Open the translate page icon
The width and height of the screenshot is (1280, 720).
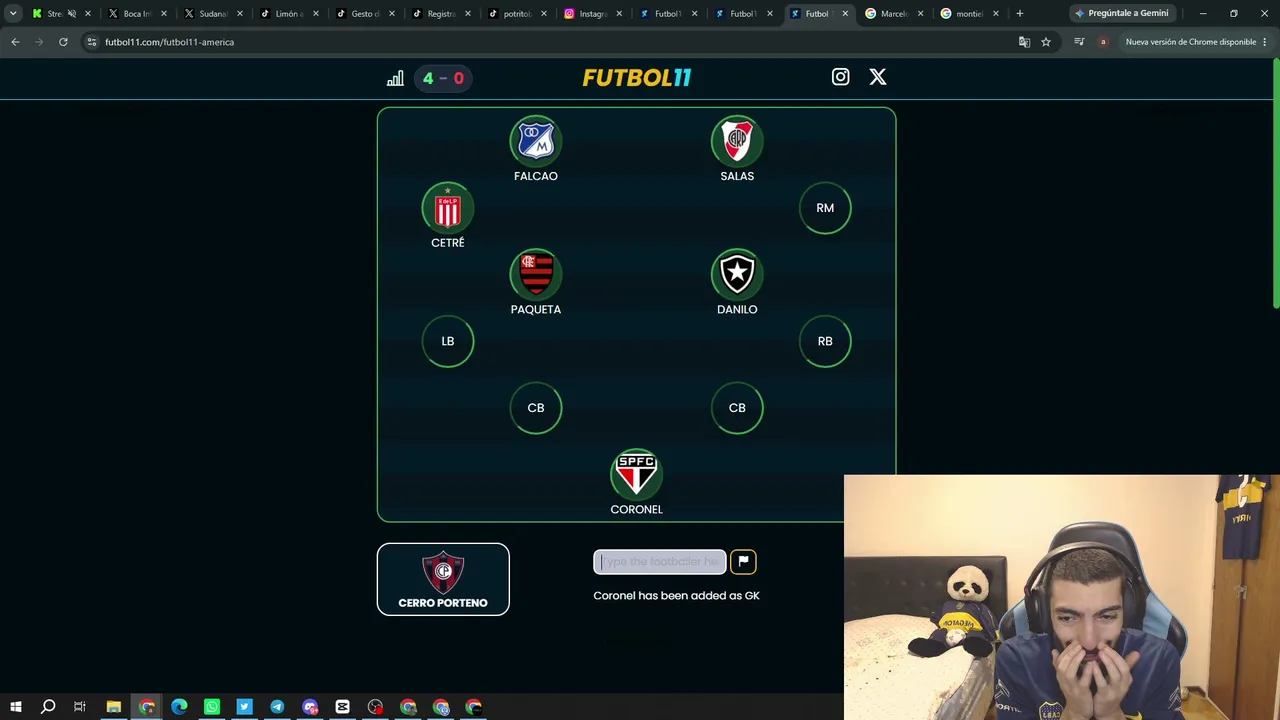click(1024, 42)
